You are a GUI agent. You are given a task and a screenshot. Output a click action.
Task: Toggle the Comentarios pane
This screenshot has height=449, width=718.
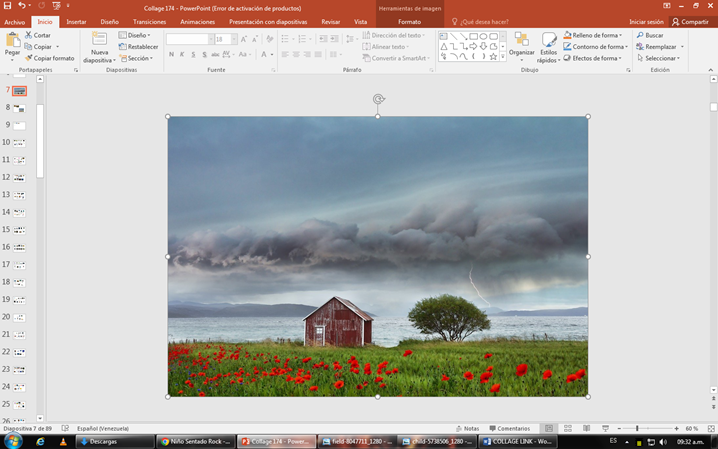509,428
